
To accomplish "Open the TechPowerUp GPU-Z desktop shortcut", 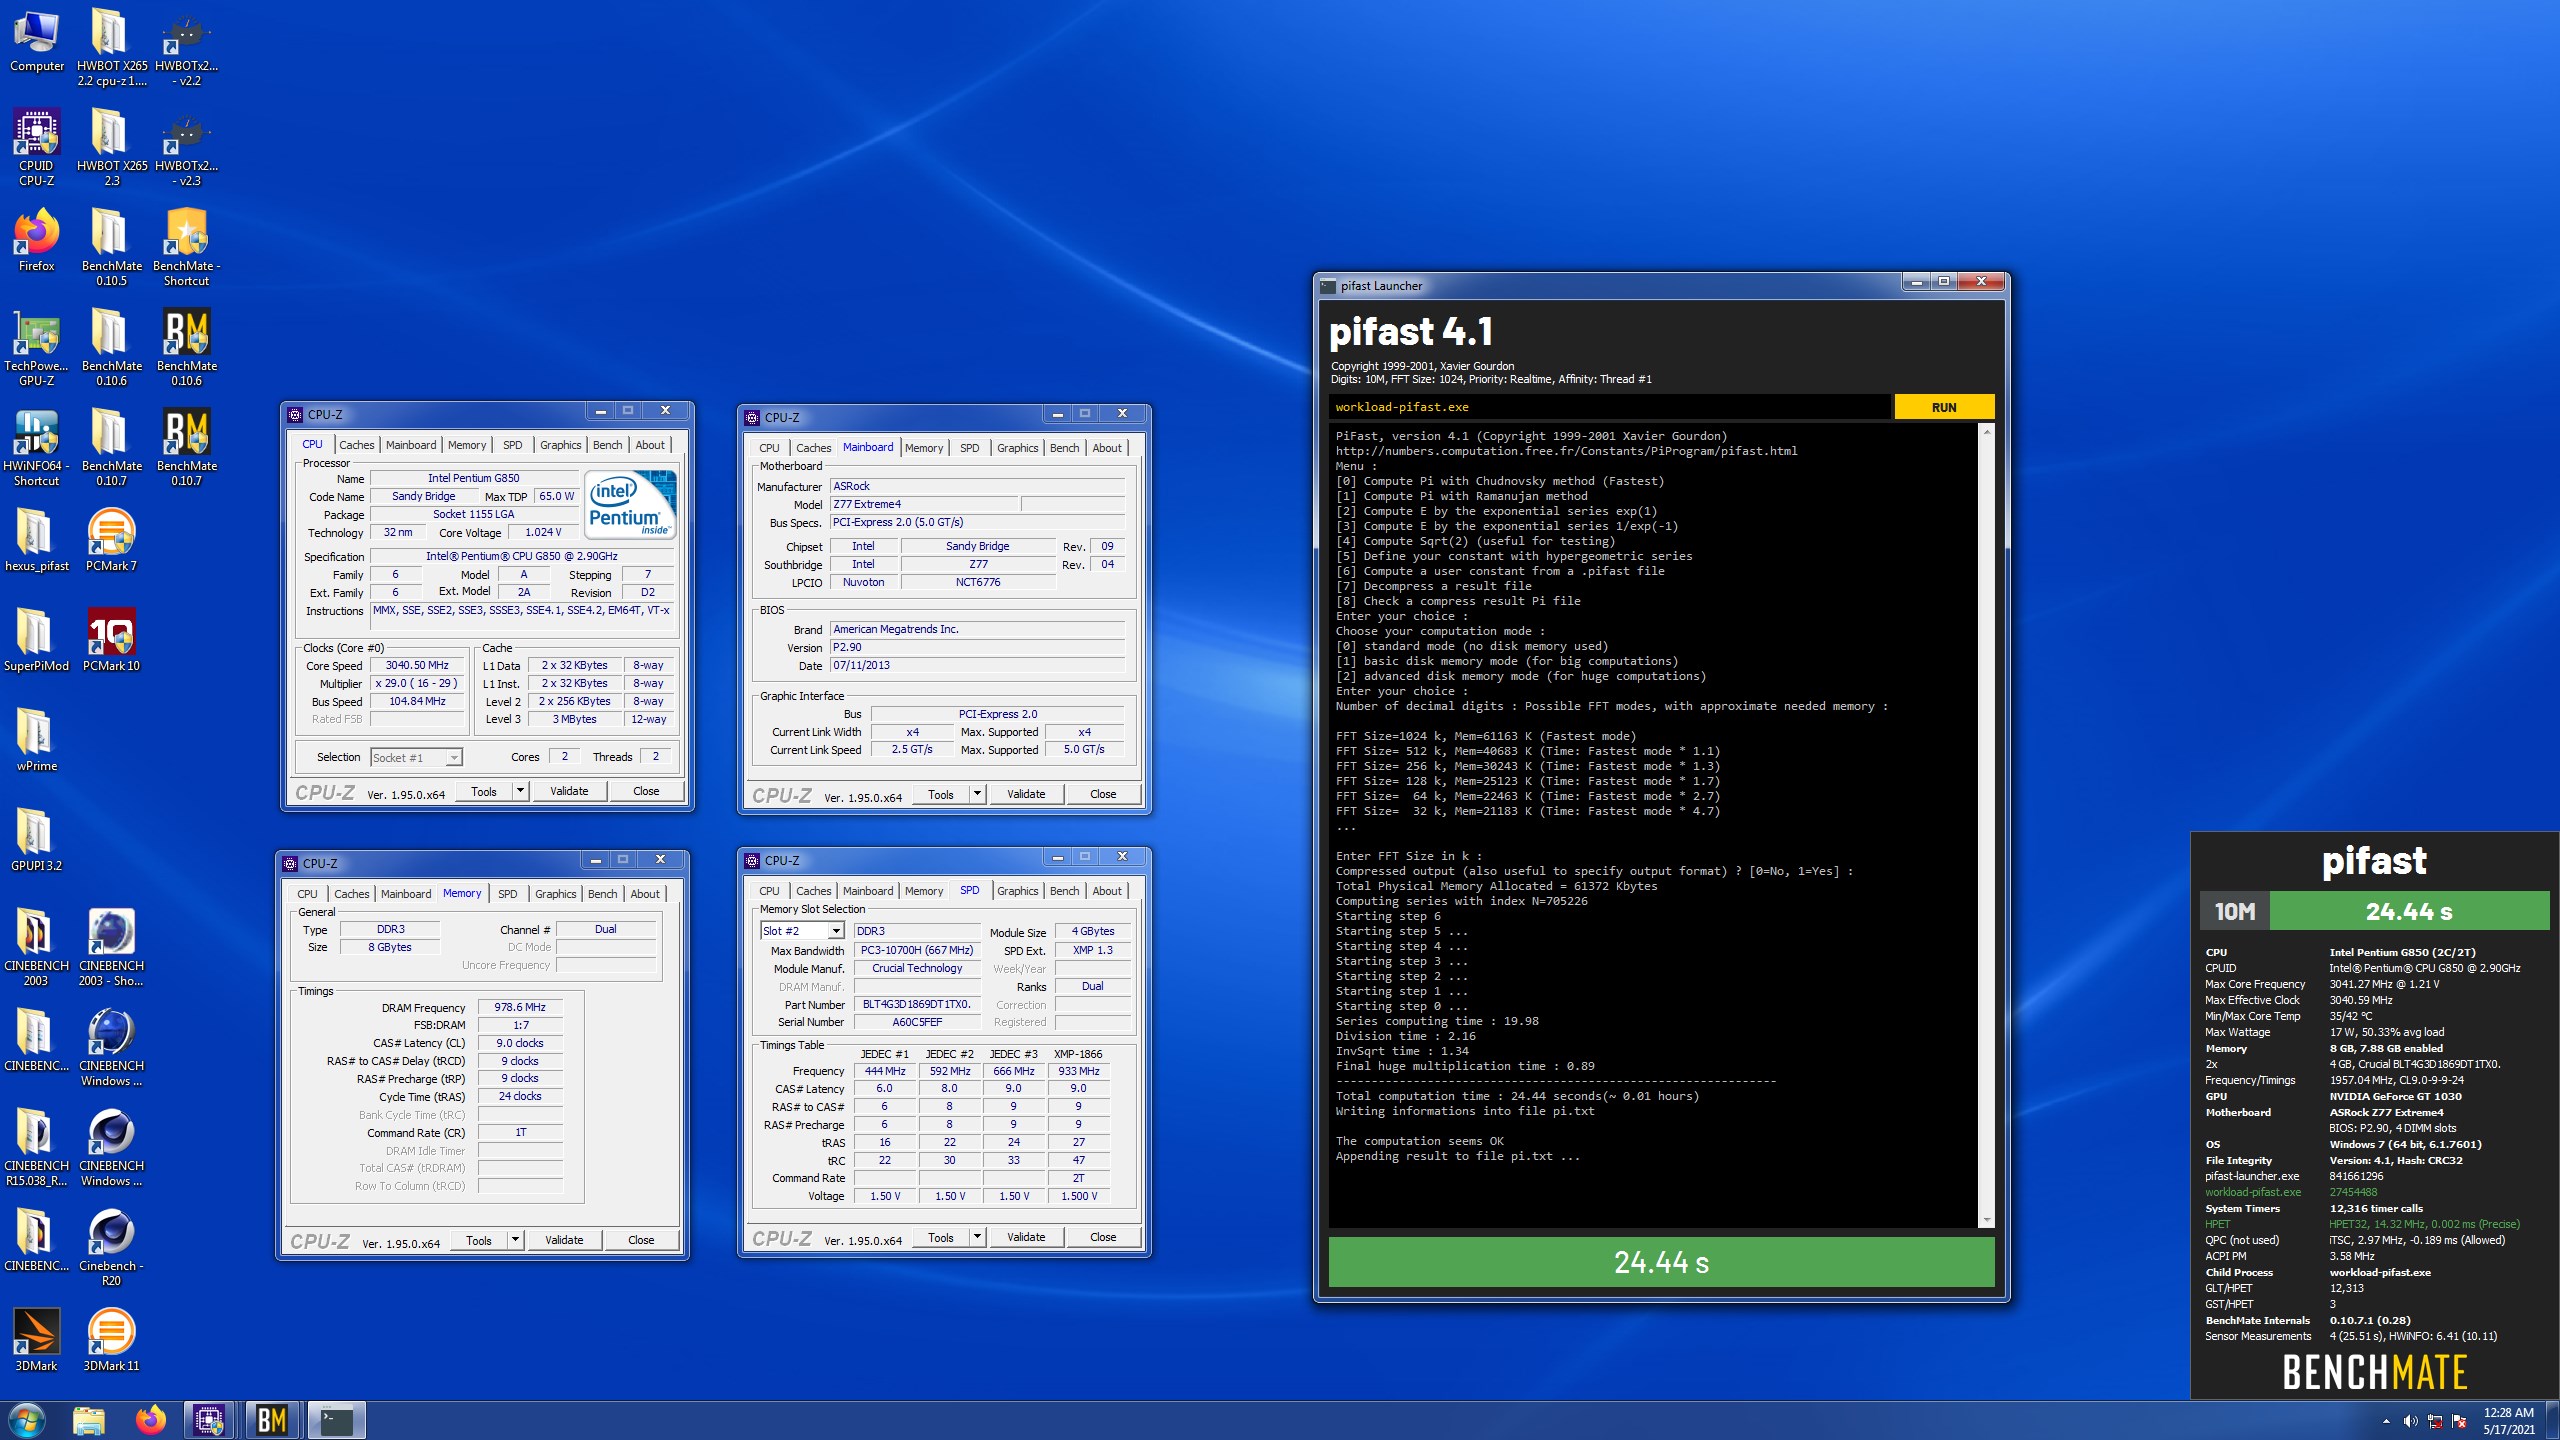I will 36,347.
